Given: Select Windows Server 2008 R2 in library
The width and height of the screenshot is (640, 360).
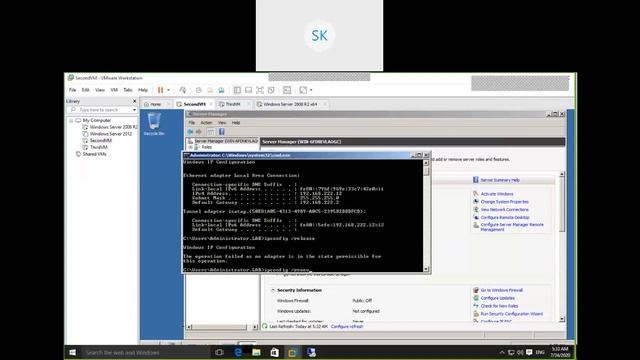Looking at the screenshot, I should pos(110,127).
